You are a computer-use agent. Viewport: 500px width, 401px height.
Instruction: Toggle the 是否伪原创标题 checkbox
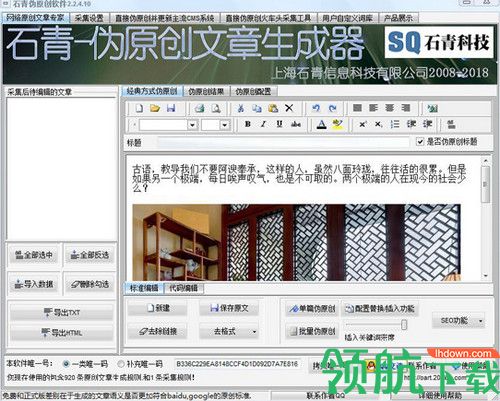click(x=420, y=142)
